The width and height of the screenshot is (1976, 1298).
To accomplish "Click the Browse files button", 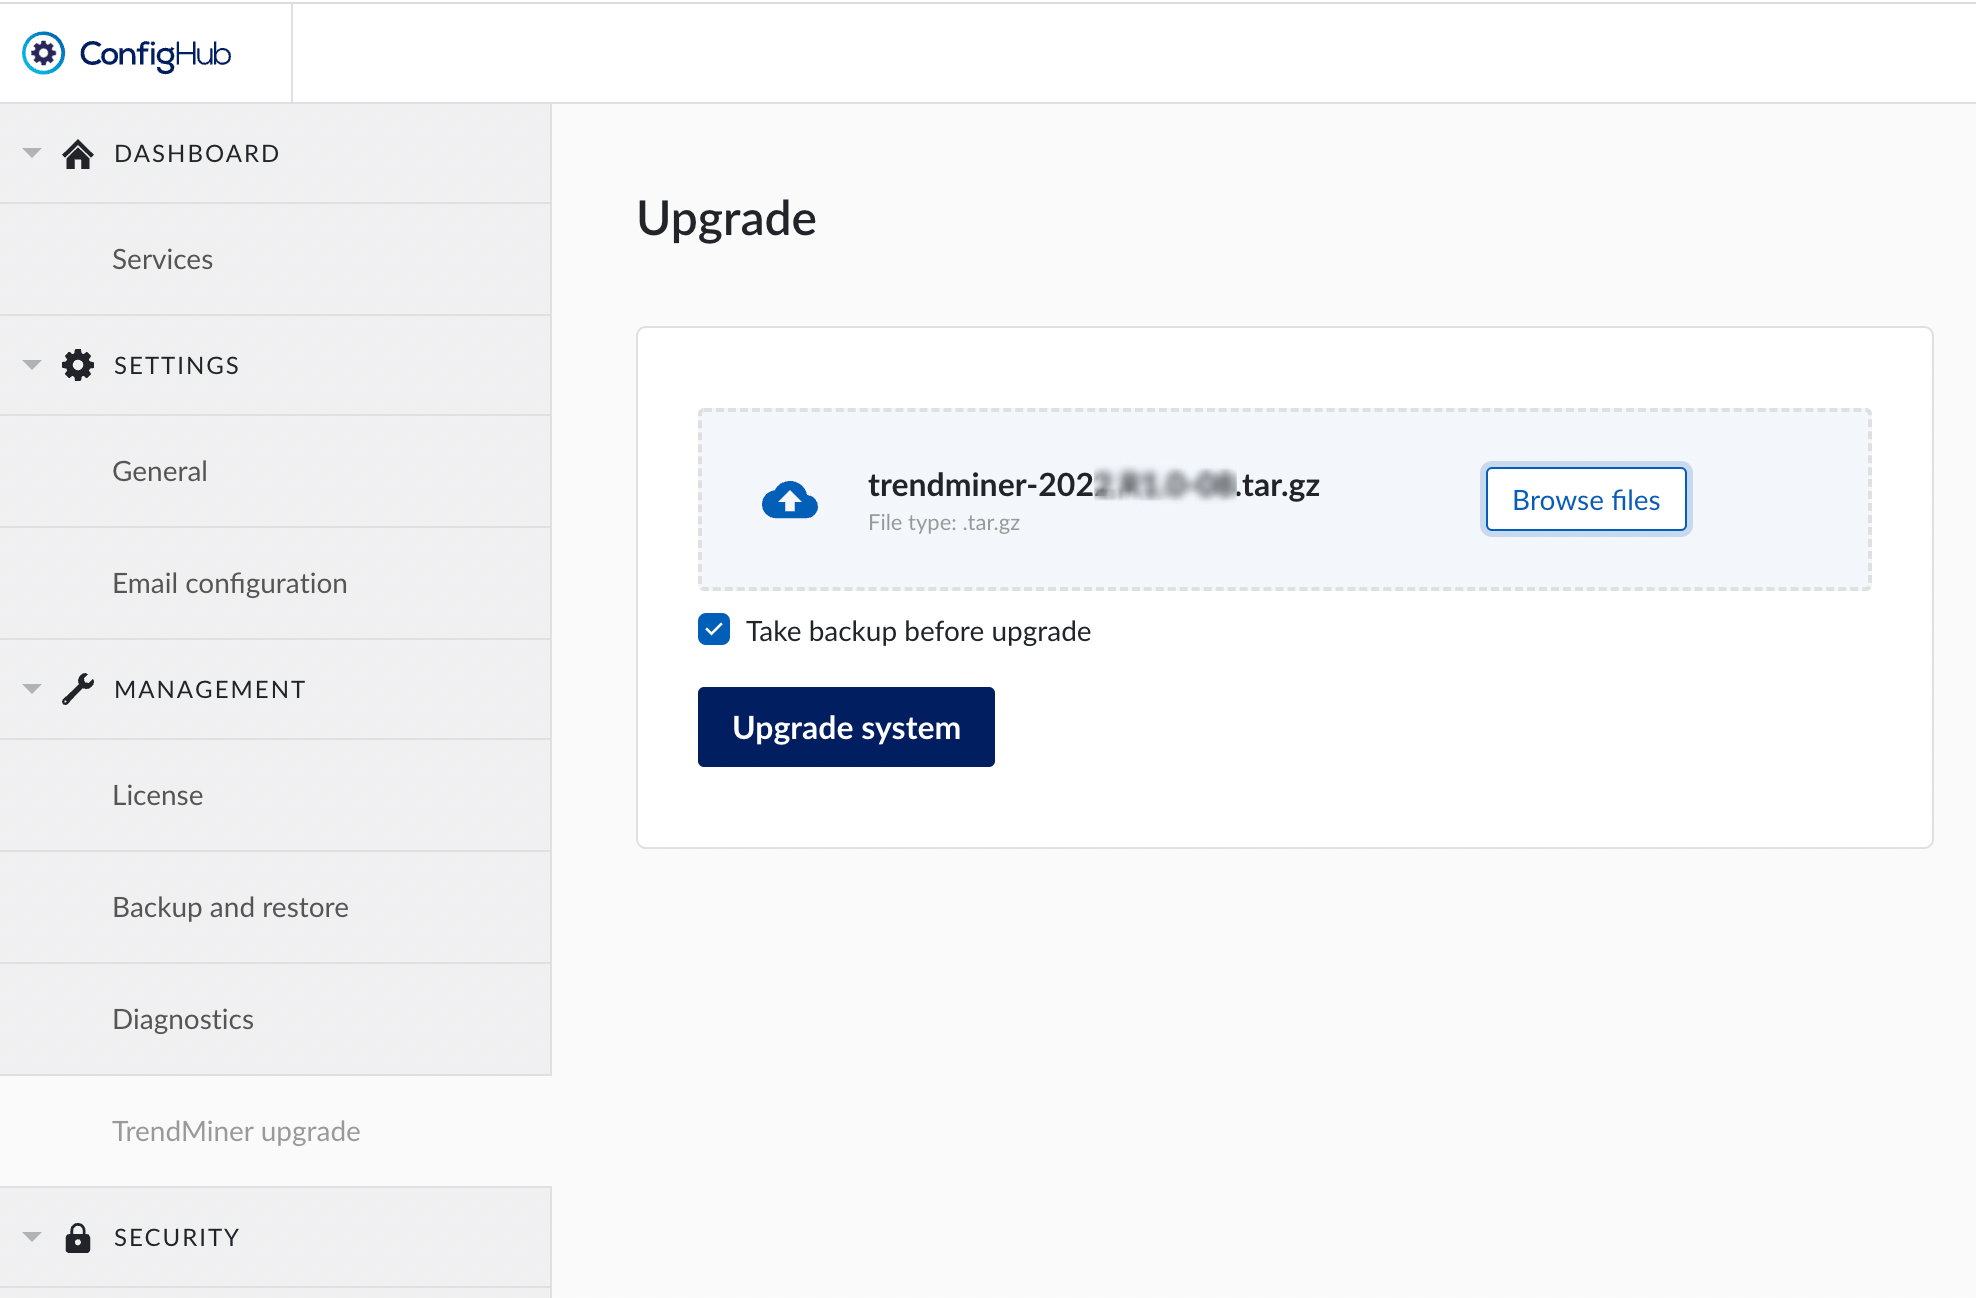I will tap(1586, 500).
